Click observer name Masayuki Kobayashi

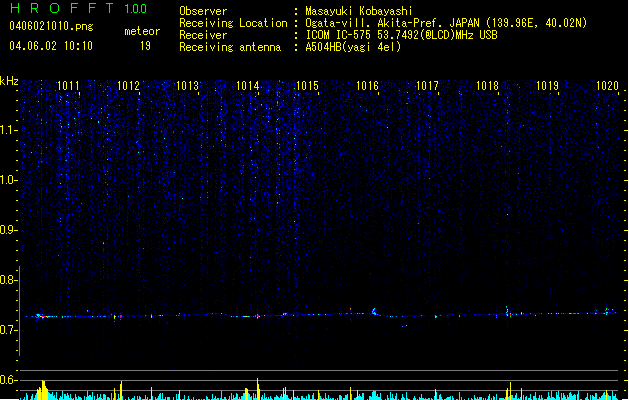(359, 11)
